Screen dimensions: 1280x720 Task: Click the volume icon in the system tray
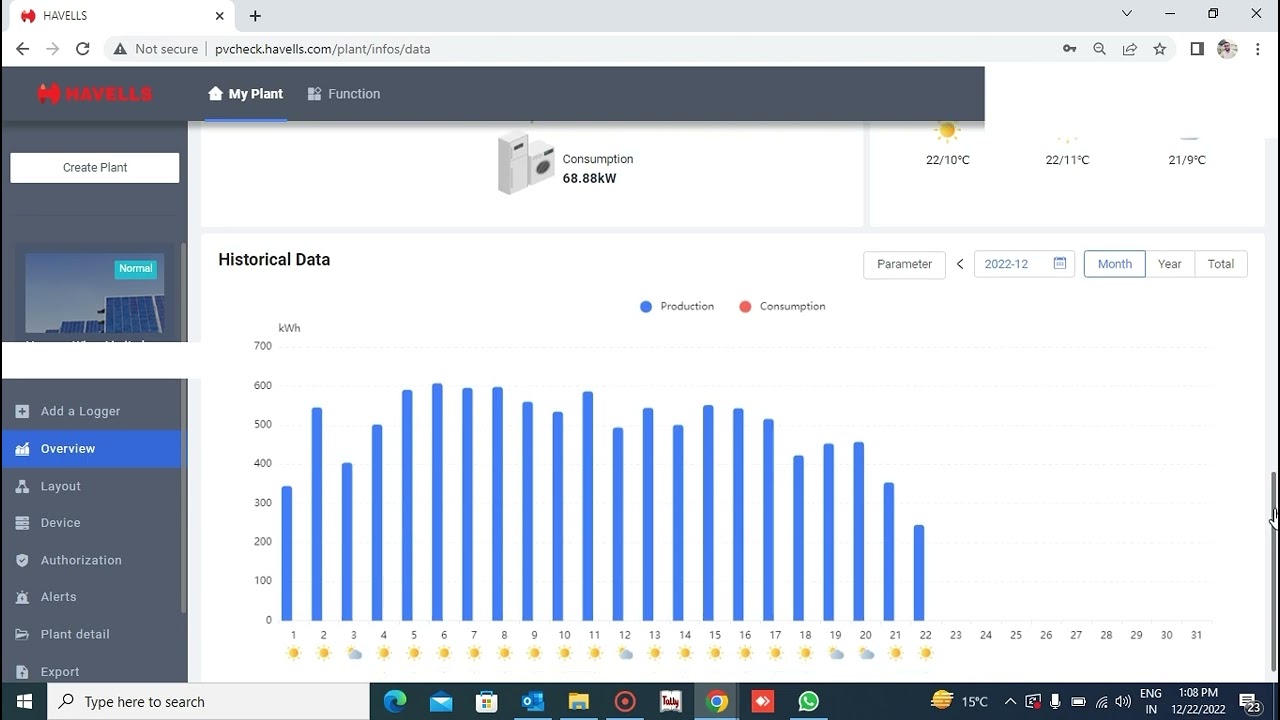1123,701
